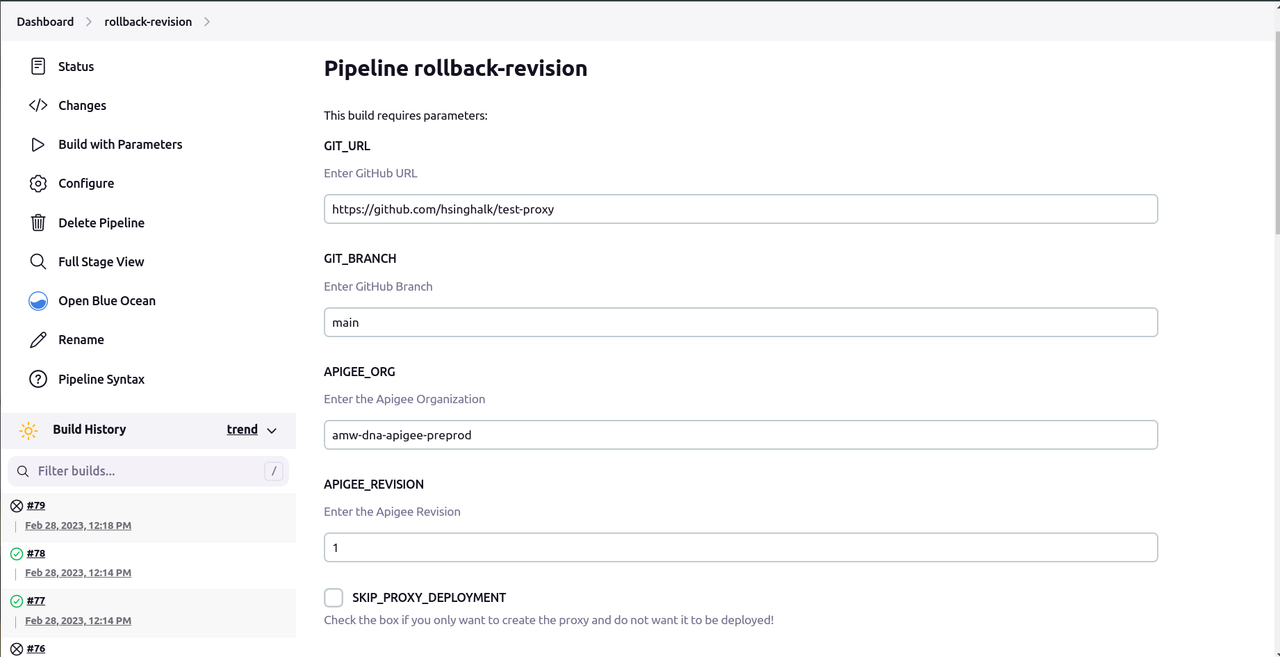Click the Build with Parameters play icon

pyautogui.click(x=38, y=144)
